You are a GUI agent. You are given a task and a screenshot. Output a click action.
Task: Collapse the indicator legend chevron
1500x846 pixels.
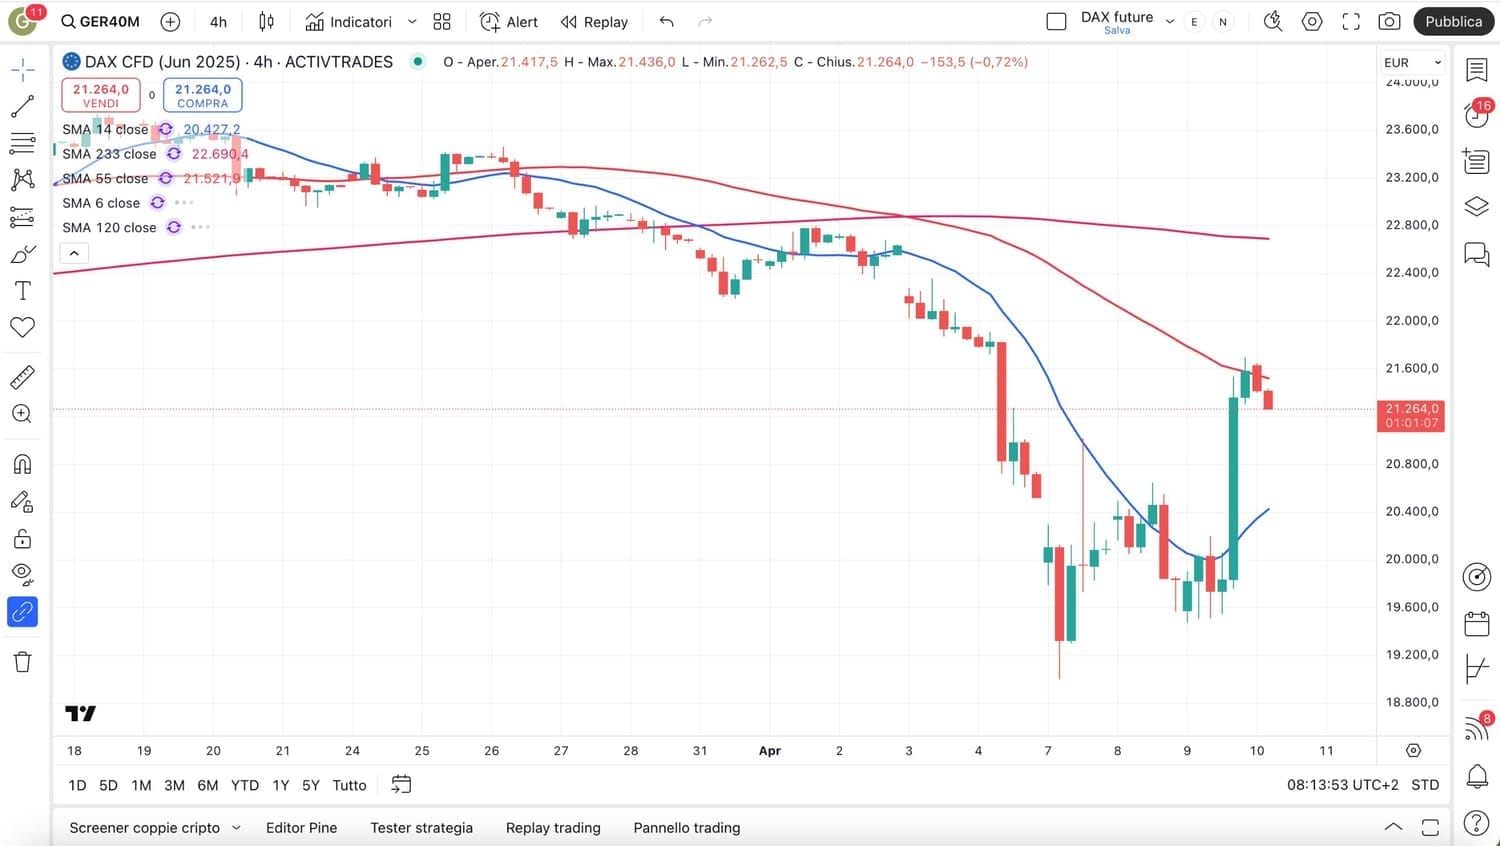click(x=74, y=254)
